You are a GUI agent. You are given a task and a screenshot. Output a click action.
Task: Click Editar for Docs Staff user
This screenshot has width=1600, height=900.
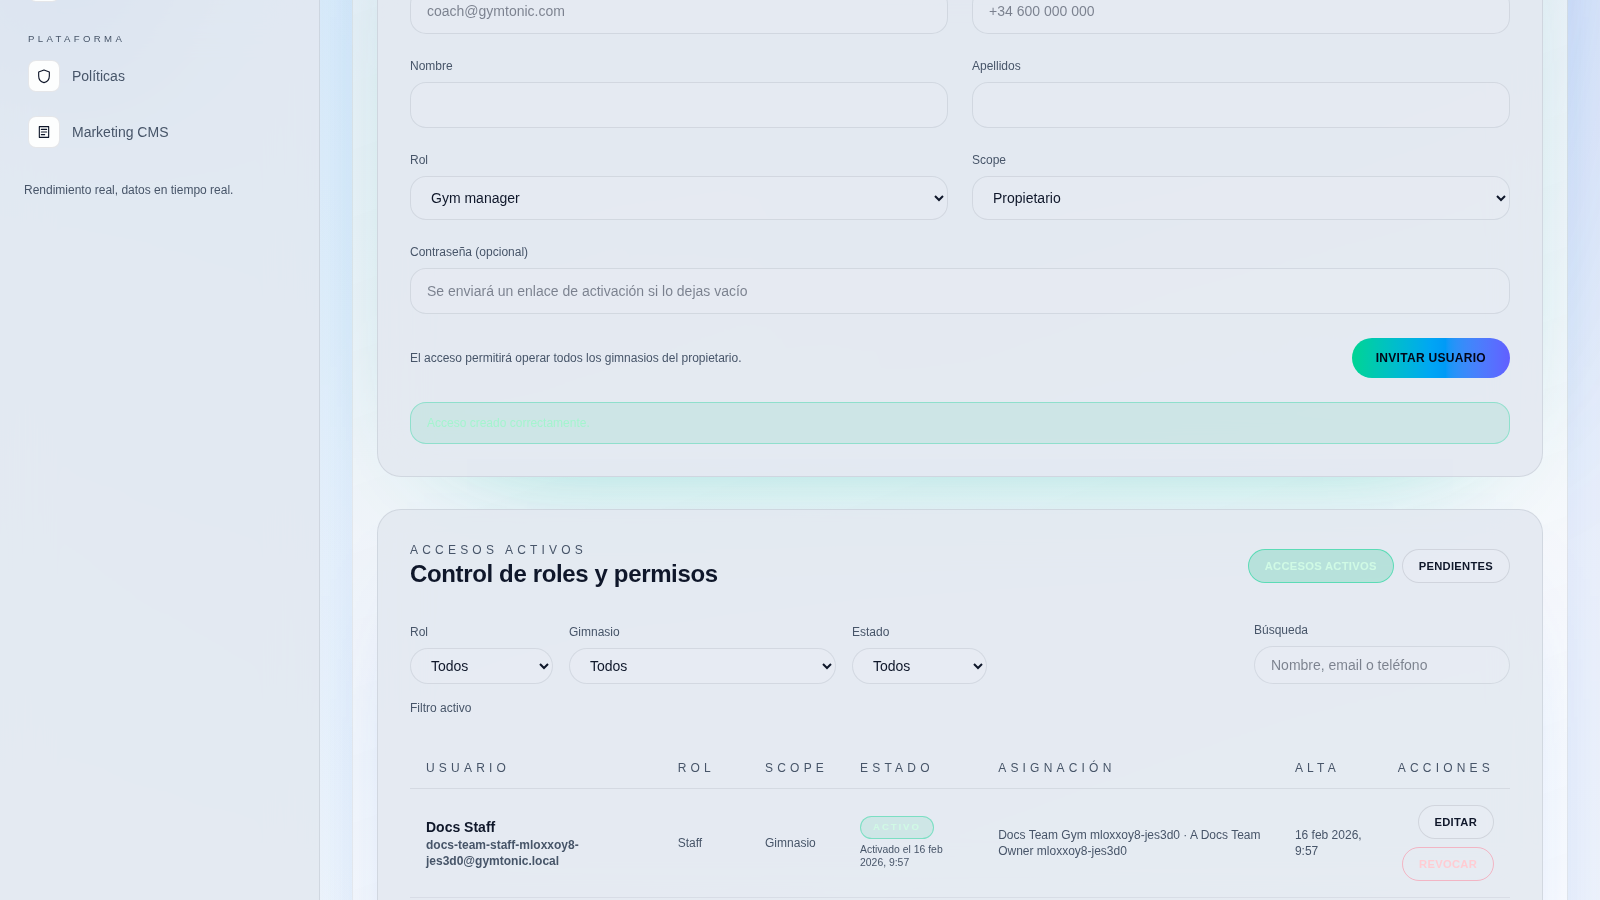tap(1455, 822)
